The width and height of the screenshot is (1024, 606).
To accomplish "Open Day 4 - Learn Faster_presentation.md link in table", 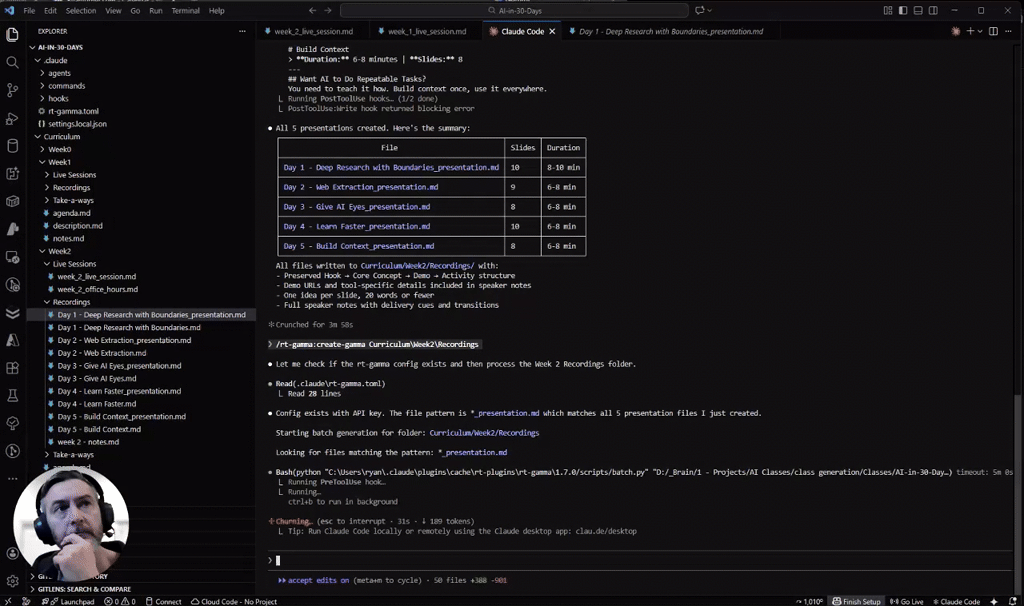I will tap(357, 227).
